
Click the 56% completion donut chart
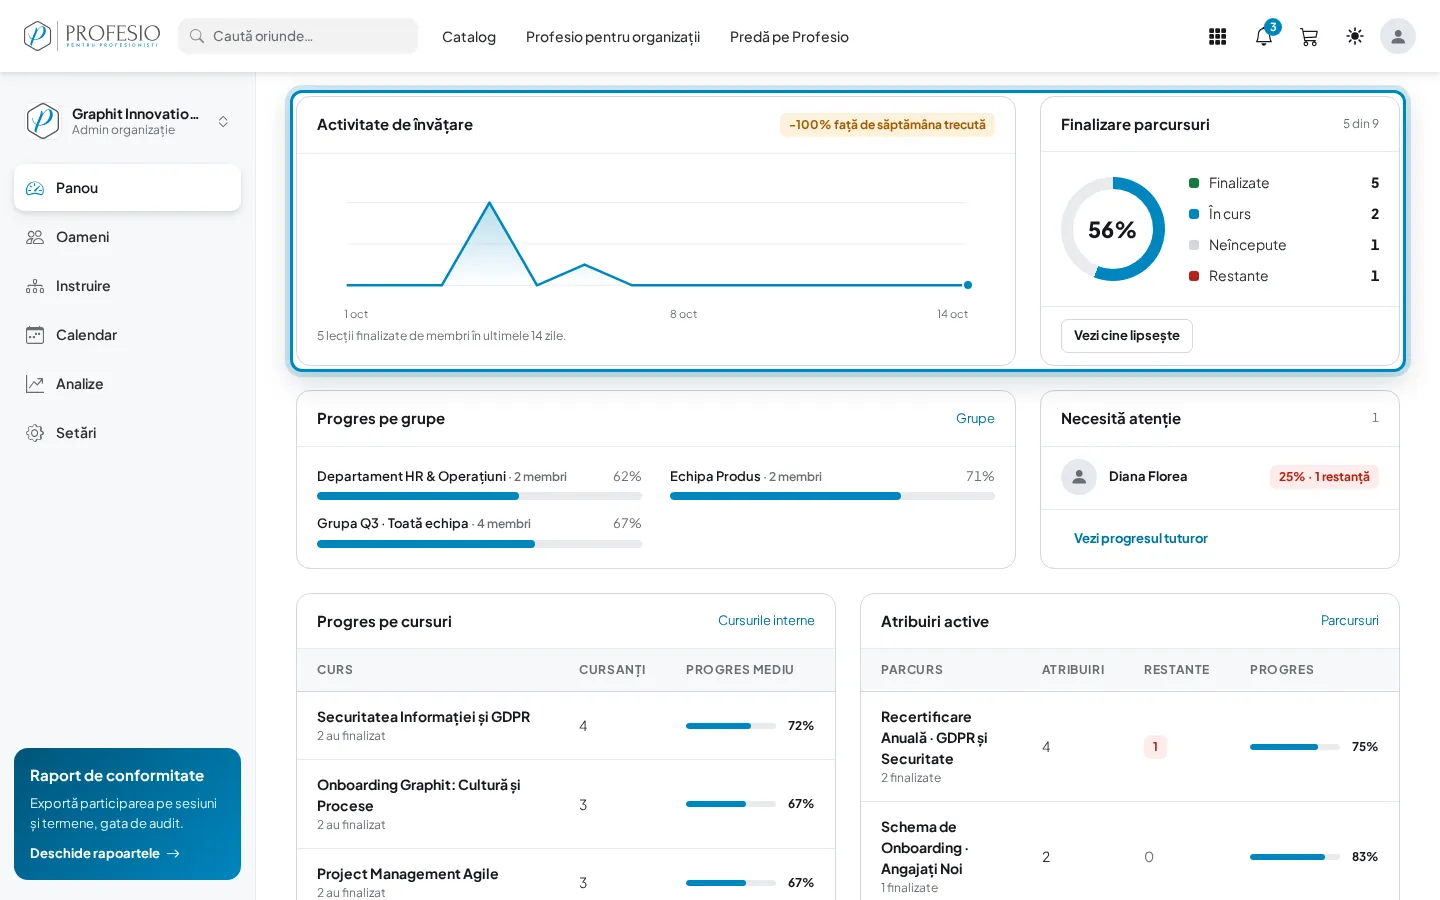[x=1112, y=229]
